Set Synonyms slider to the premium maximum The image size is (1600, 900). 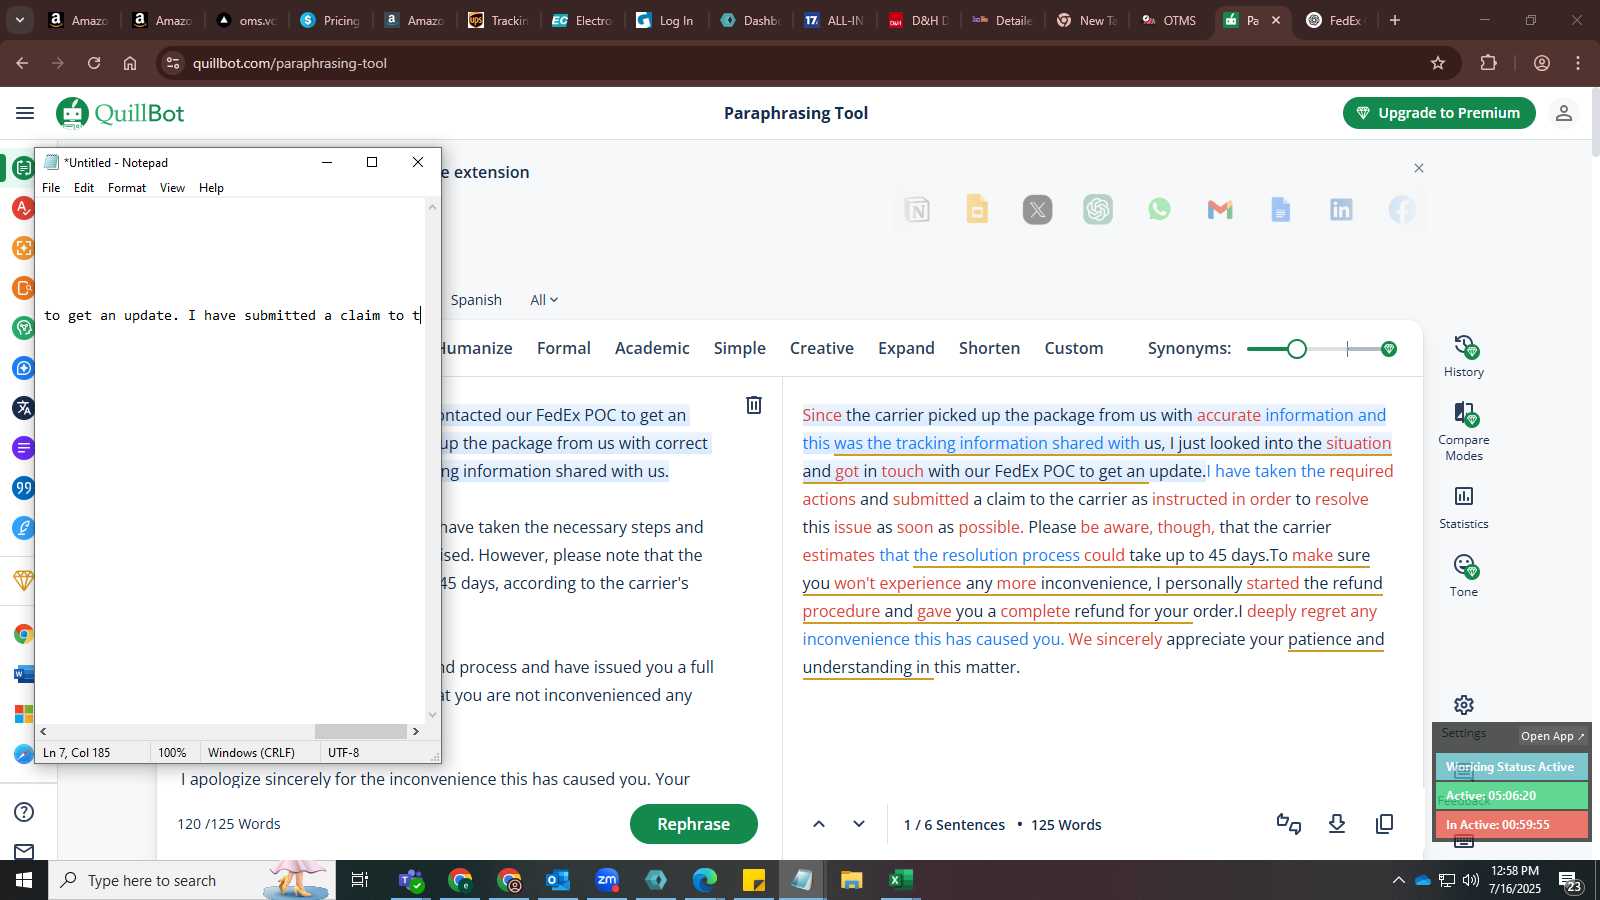(x=1389, y=349)
